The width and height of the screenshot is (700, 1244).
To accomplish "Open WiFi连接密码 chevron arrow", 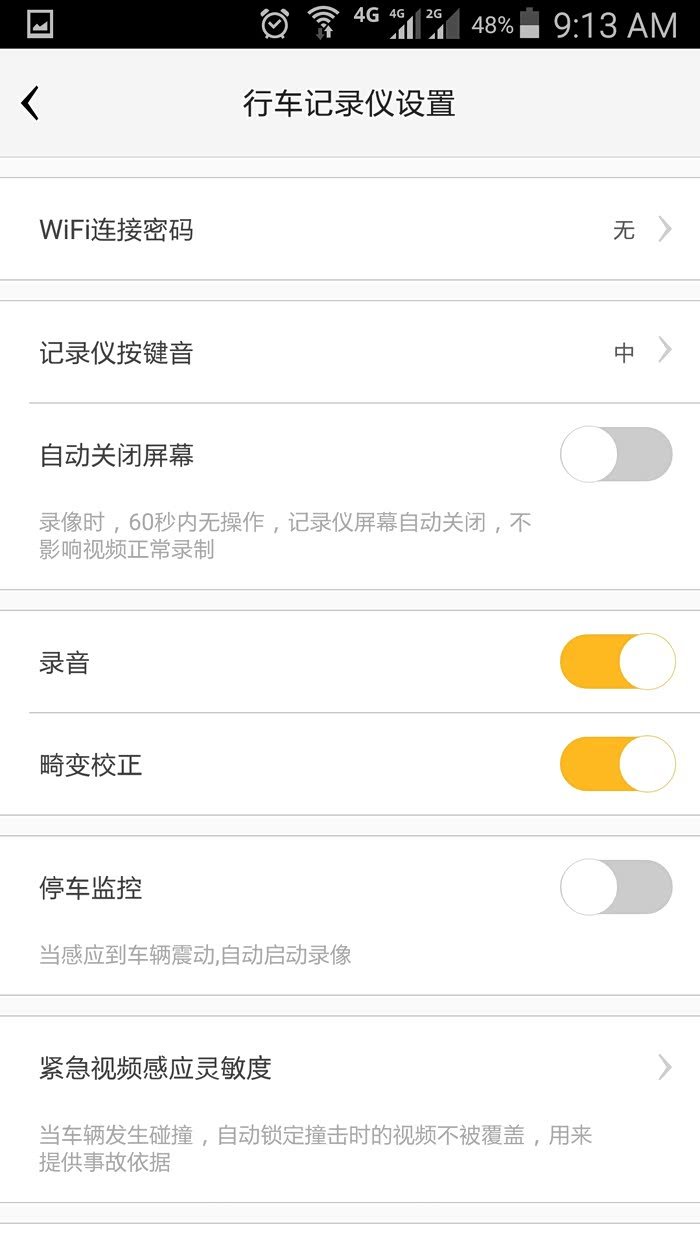I will 665,230.
